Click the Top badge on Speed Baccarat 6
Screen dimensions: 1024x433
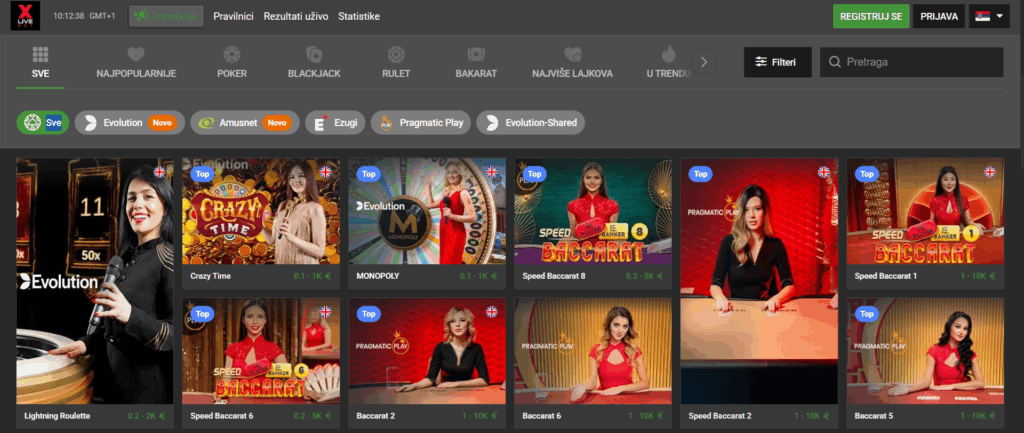(202, 314)
